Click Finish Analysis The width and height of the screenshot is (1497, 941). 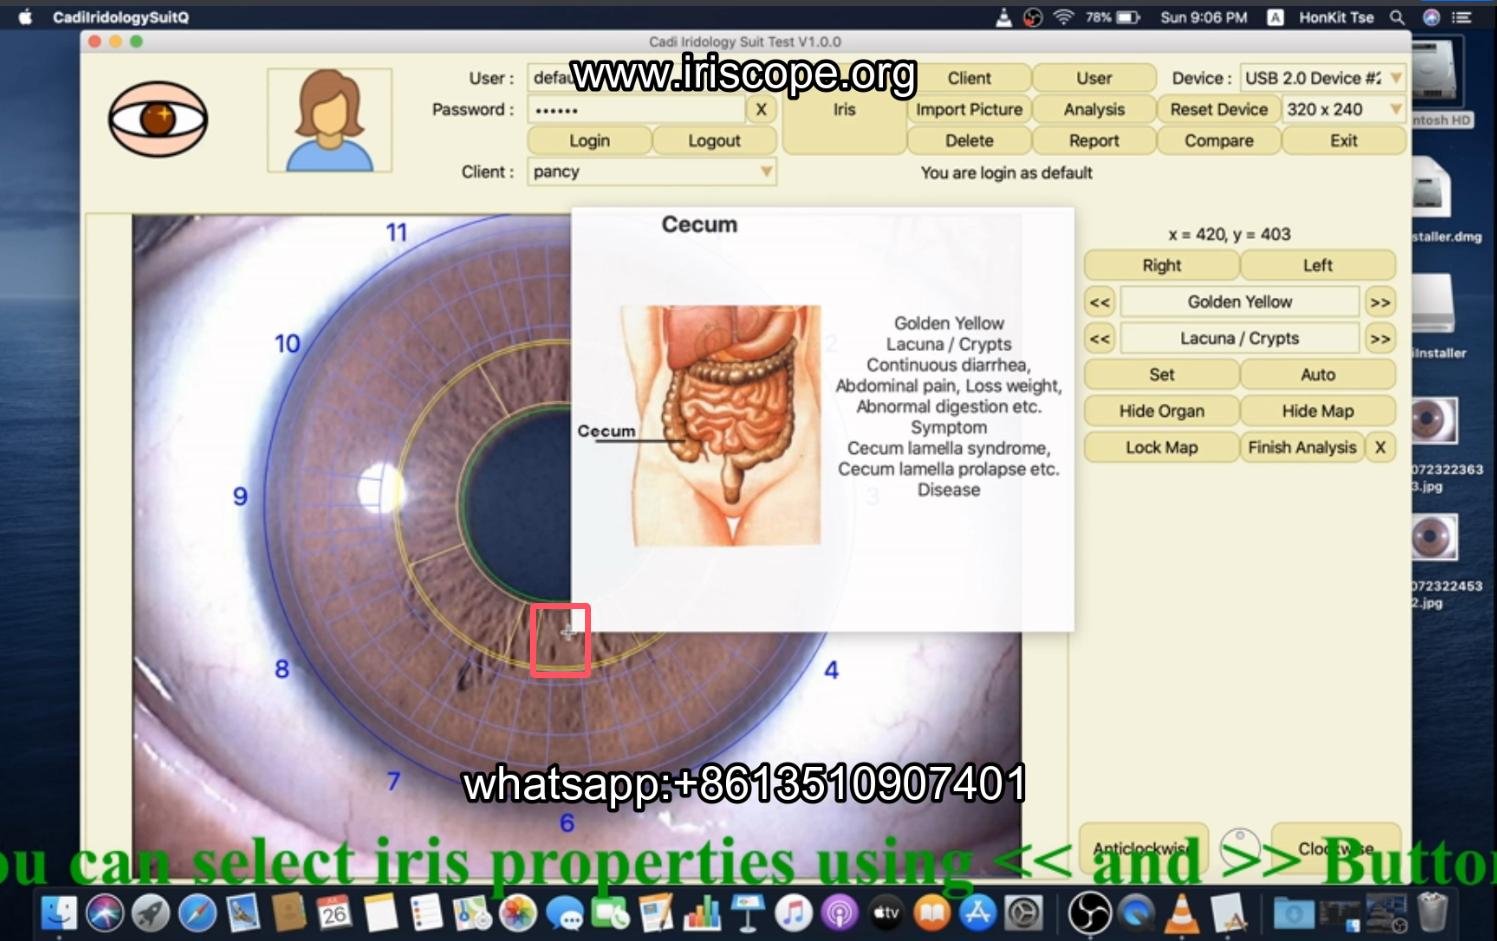(1302, 447)
